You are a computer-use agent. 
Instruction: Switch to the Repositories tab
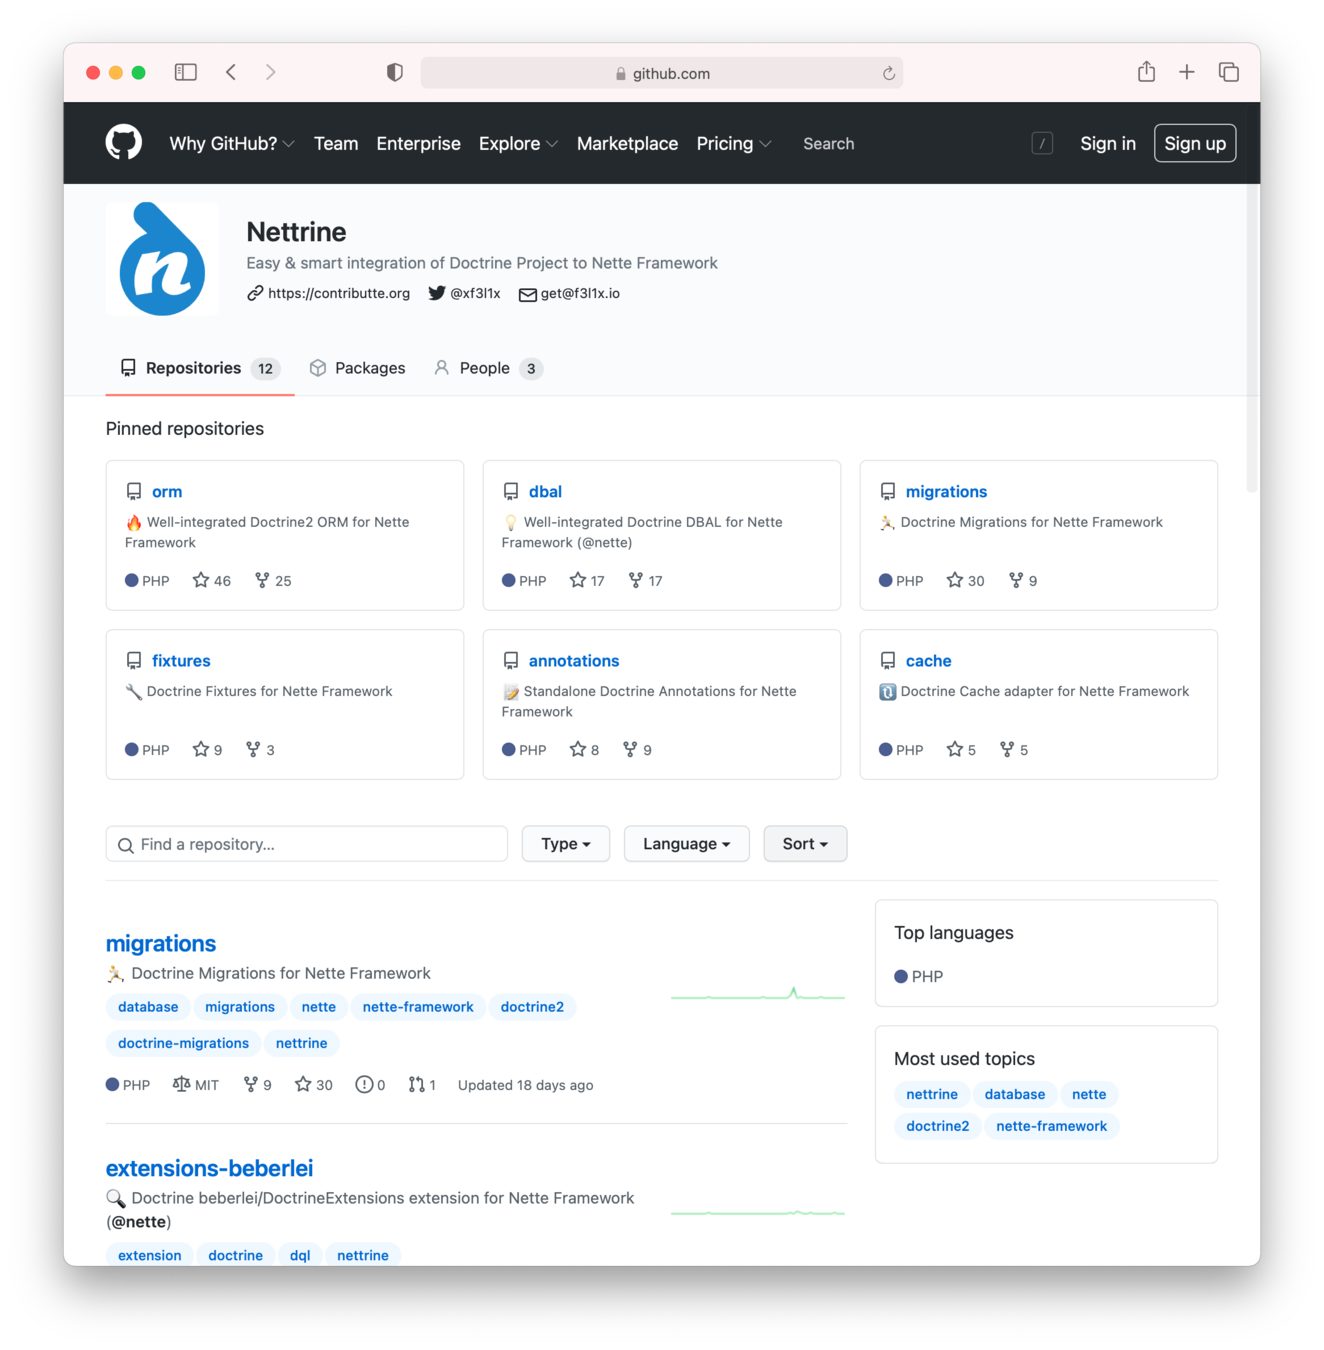point(200,368)
